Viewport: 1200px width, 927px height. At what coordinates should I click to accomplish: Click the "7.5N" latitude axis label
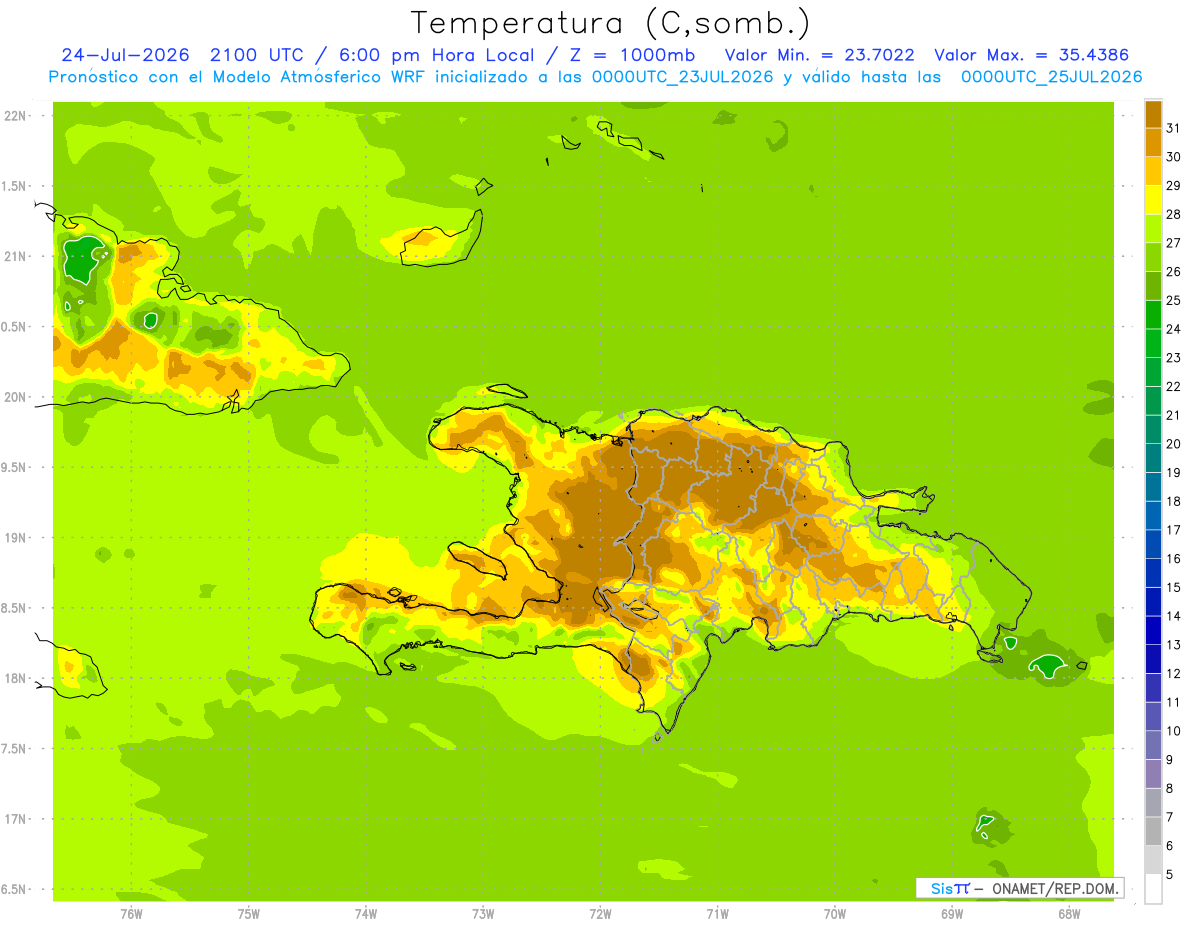coord(13,748)
